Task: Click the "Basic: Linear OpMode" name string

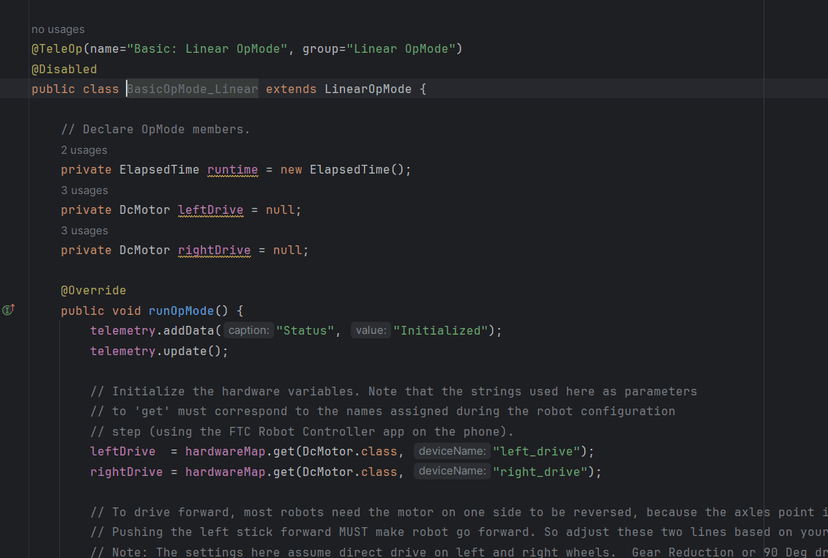Action: [207, 49]
